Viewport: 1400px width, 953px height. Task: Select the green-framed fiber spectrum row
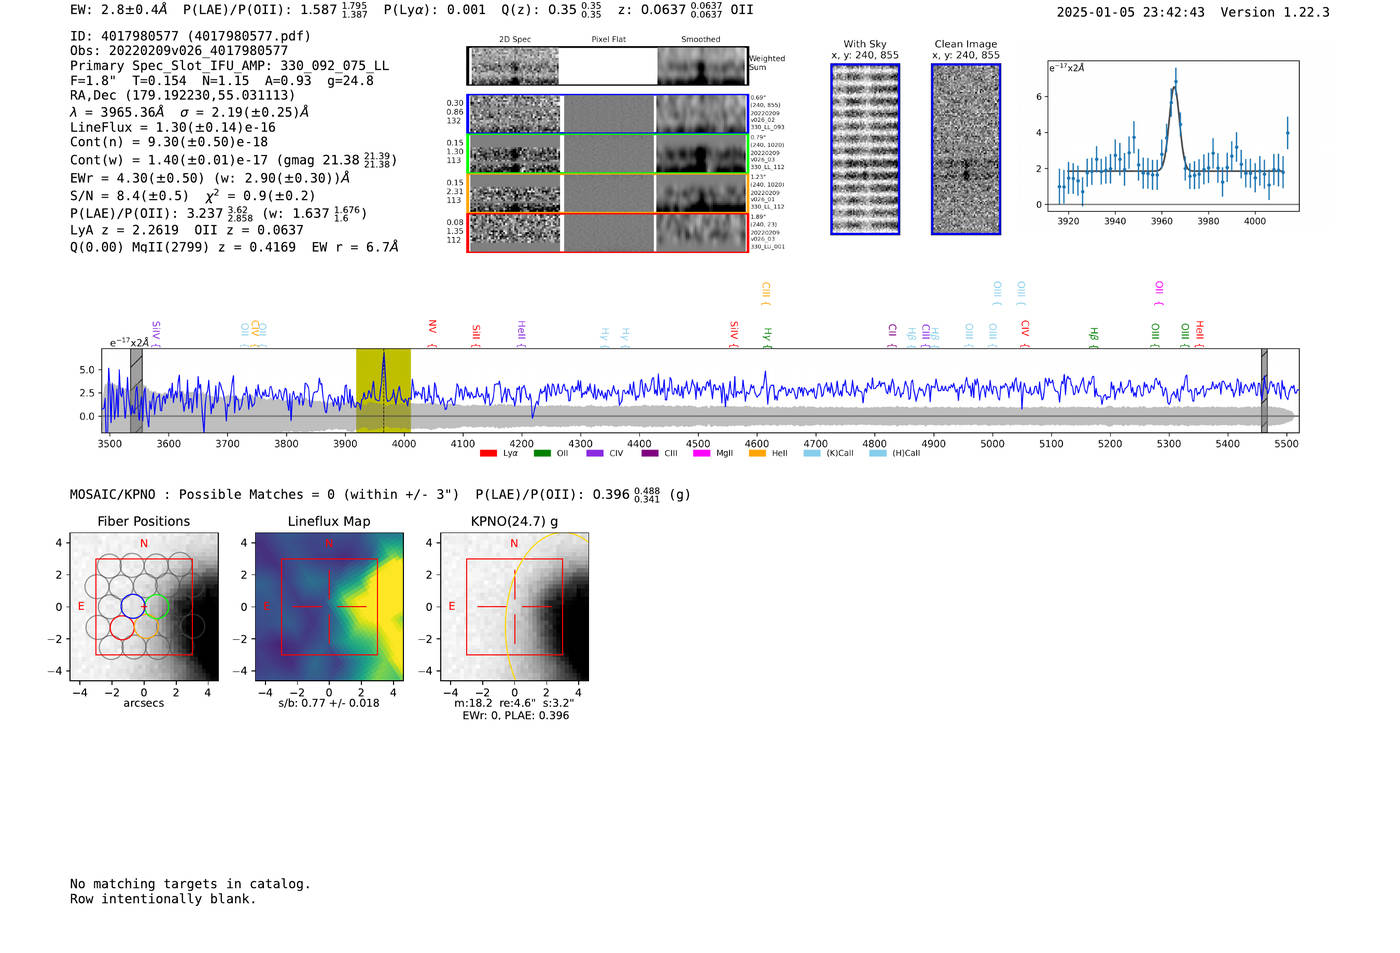coord(607,154)
